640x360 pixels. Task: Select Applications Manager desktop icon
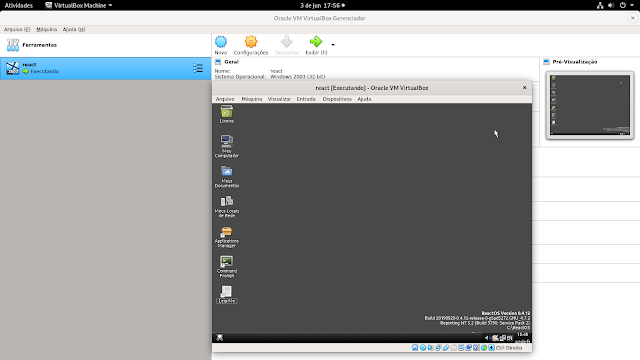227,237
